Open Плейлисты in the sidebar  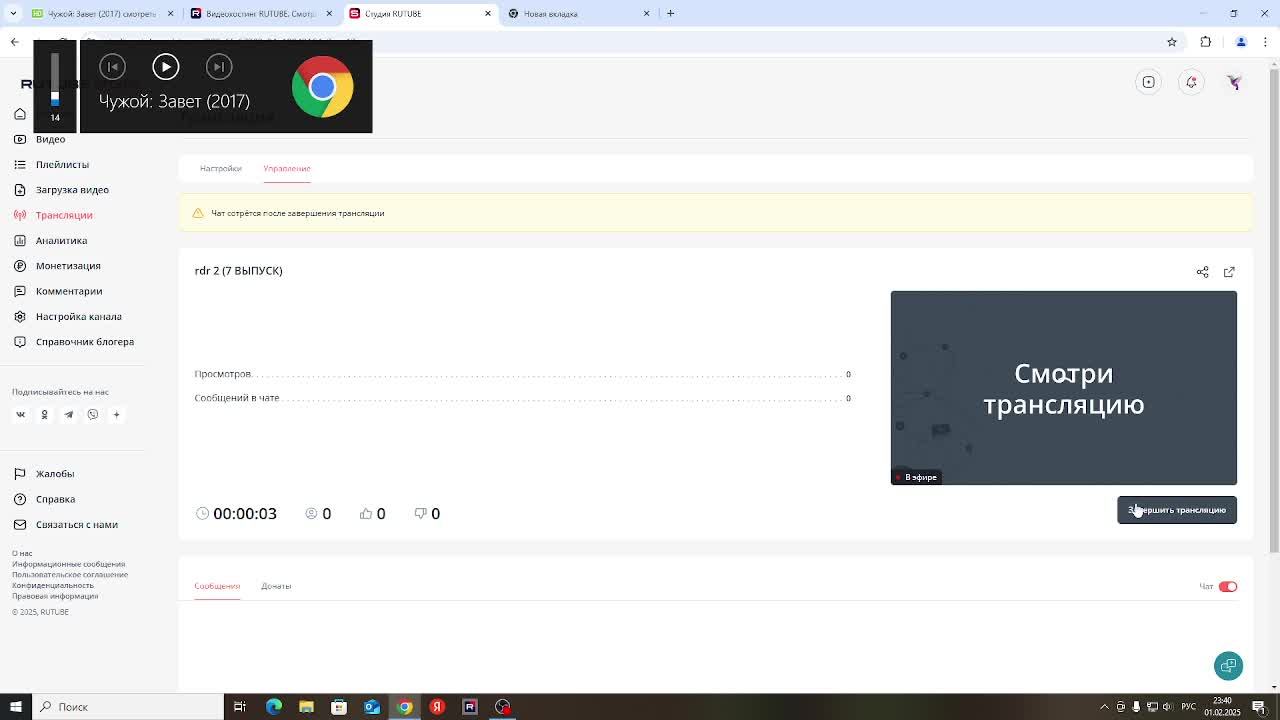click(x=62, y=164)
